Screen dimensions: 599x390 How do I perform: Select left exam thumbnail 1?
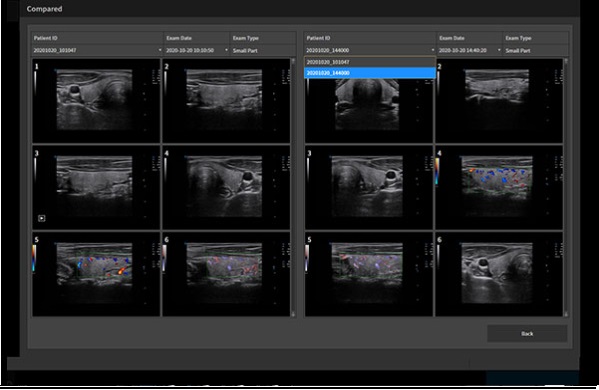tap(96, 101)
